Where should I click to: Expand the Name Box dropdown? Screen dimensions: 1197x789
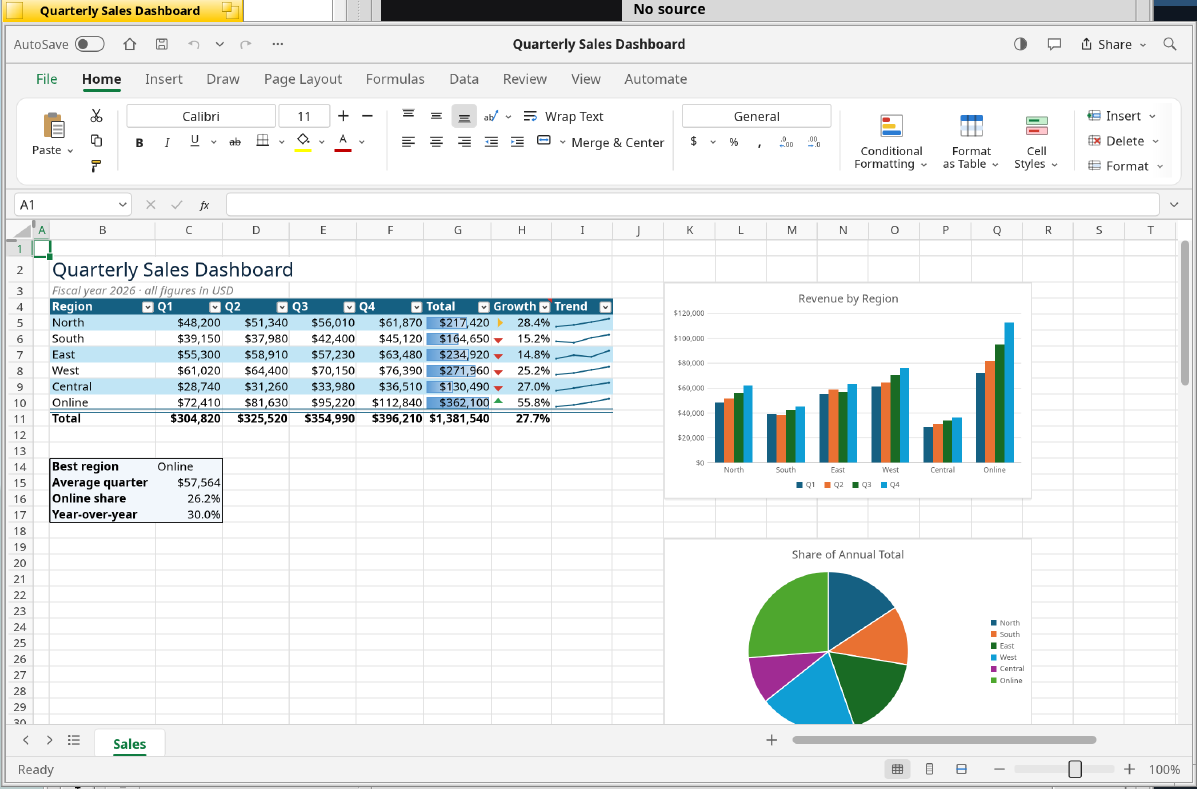(x=122, y=204)
